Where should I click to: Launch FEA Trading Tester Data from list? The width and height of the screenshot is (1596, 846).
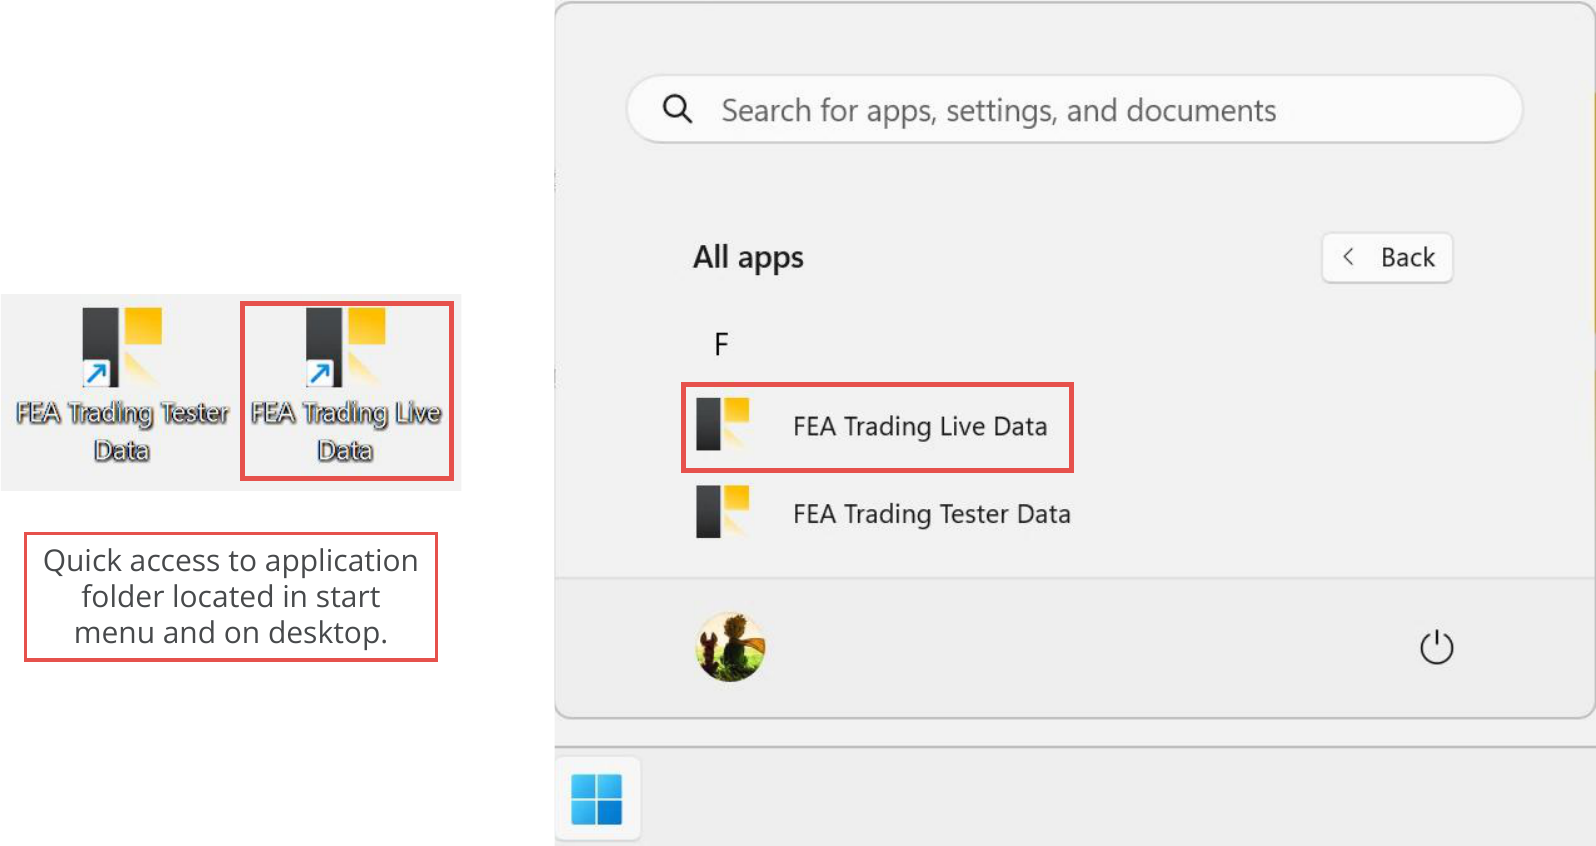884,513
